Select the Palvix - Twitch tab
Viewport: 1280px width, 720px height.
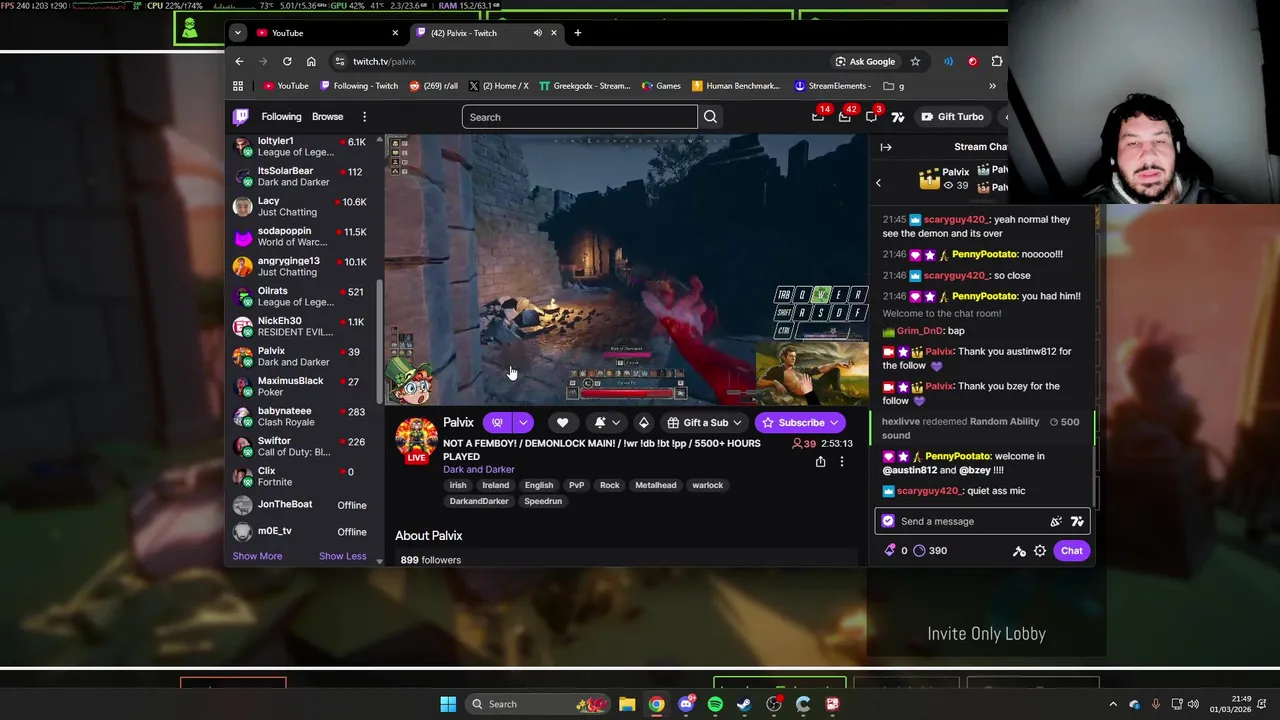487,33
